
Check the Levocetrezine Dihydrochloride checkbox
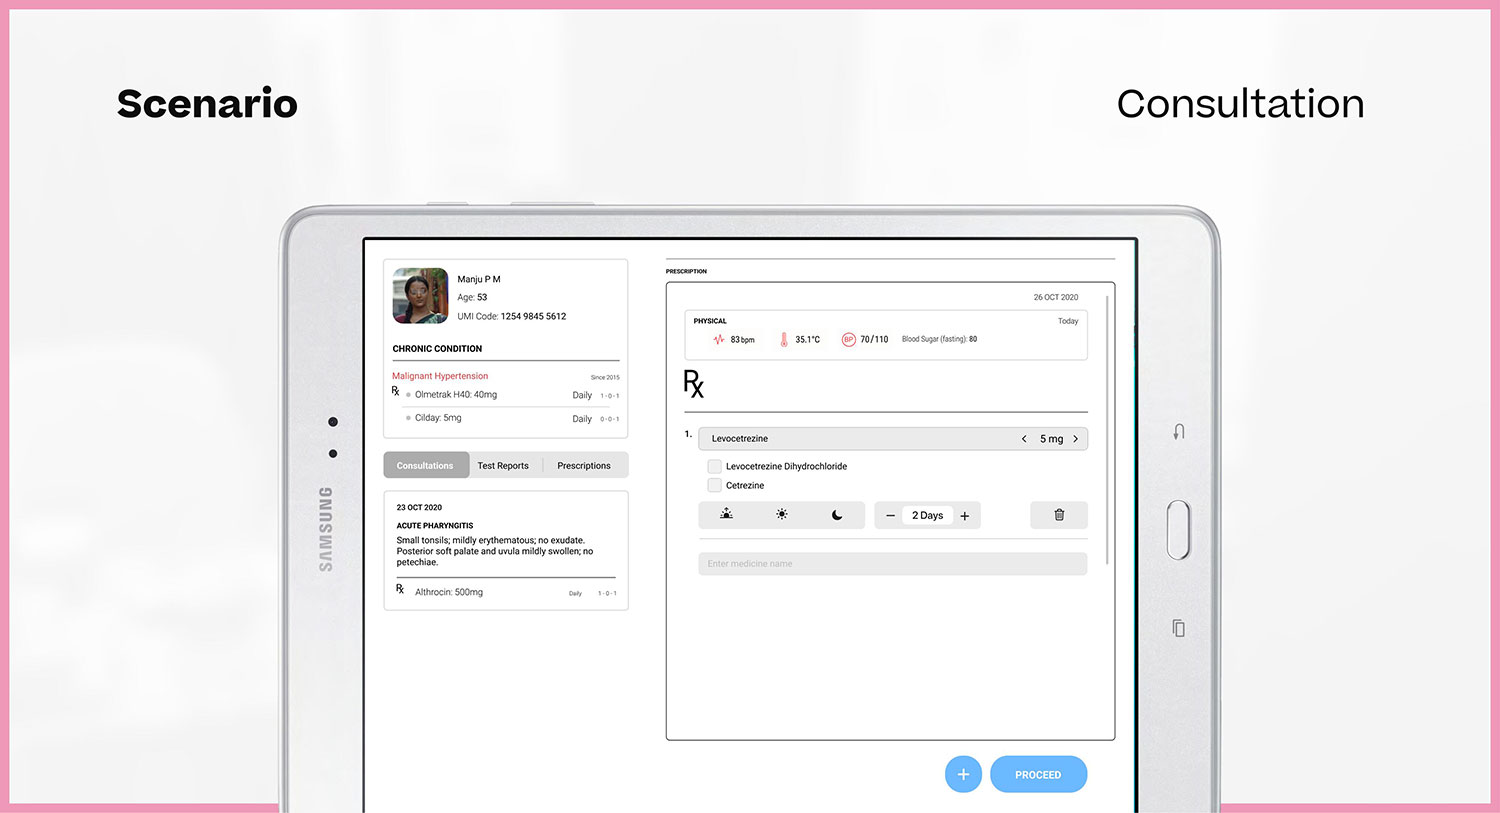coord(715,466)
